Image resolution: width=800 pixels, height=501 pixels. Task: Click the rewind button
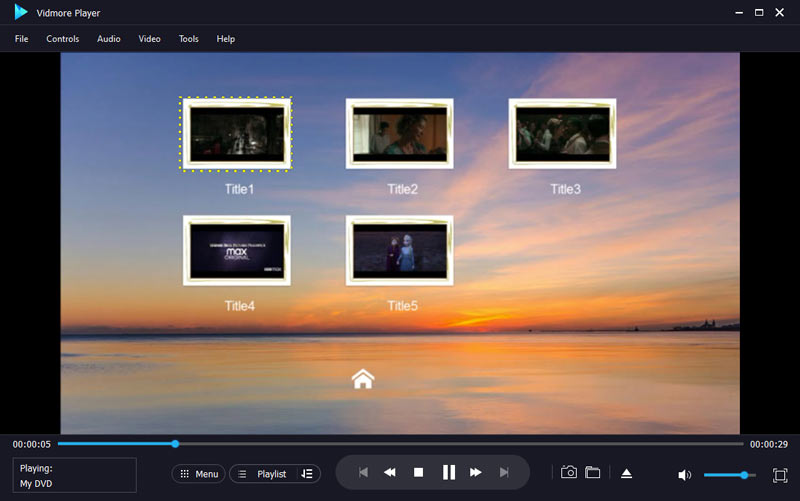point(390,472)
